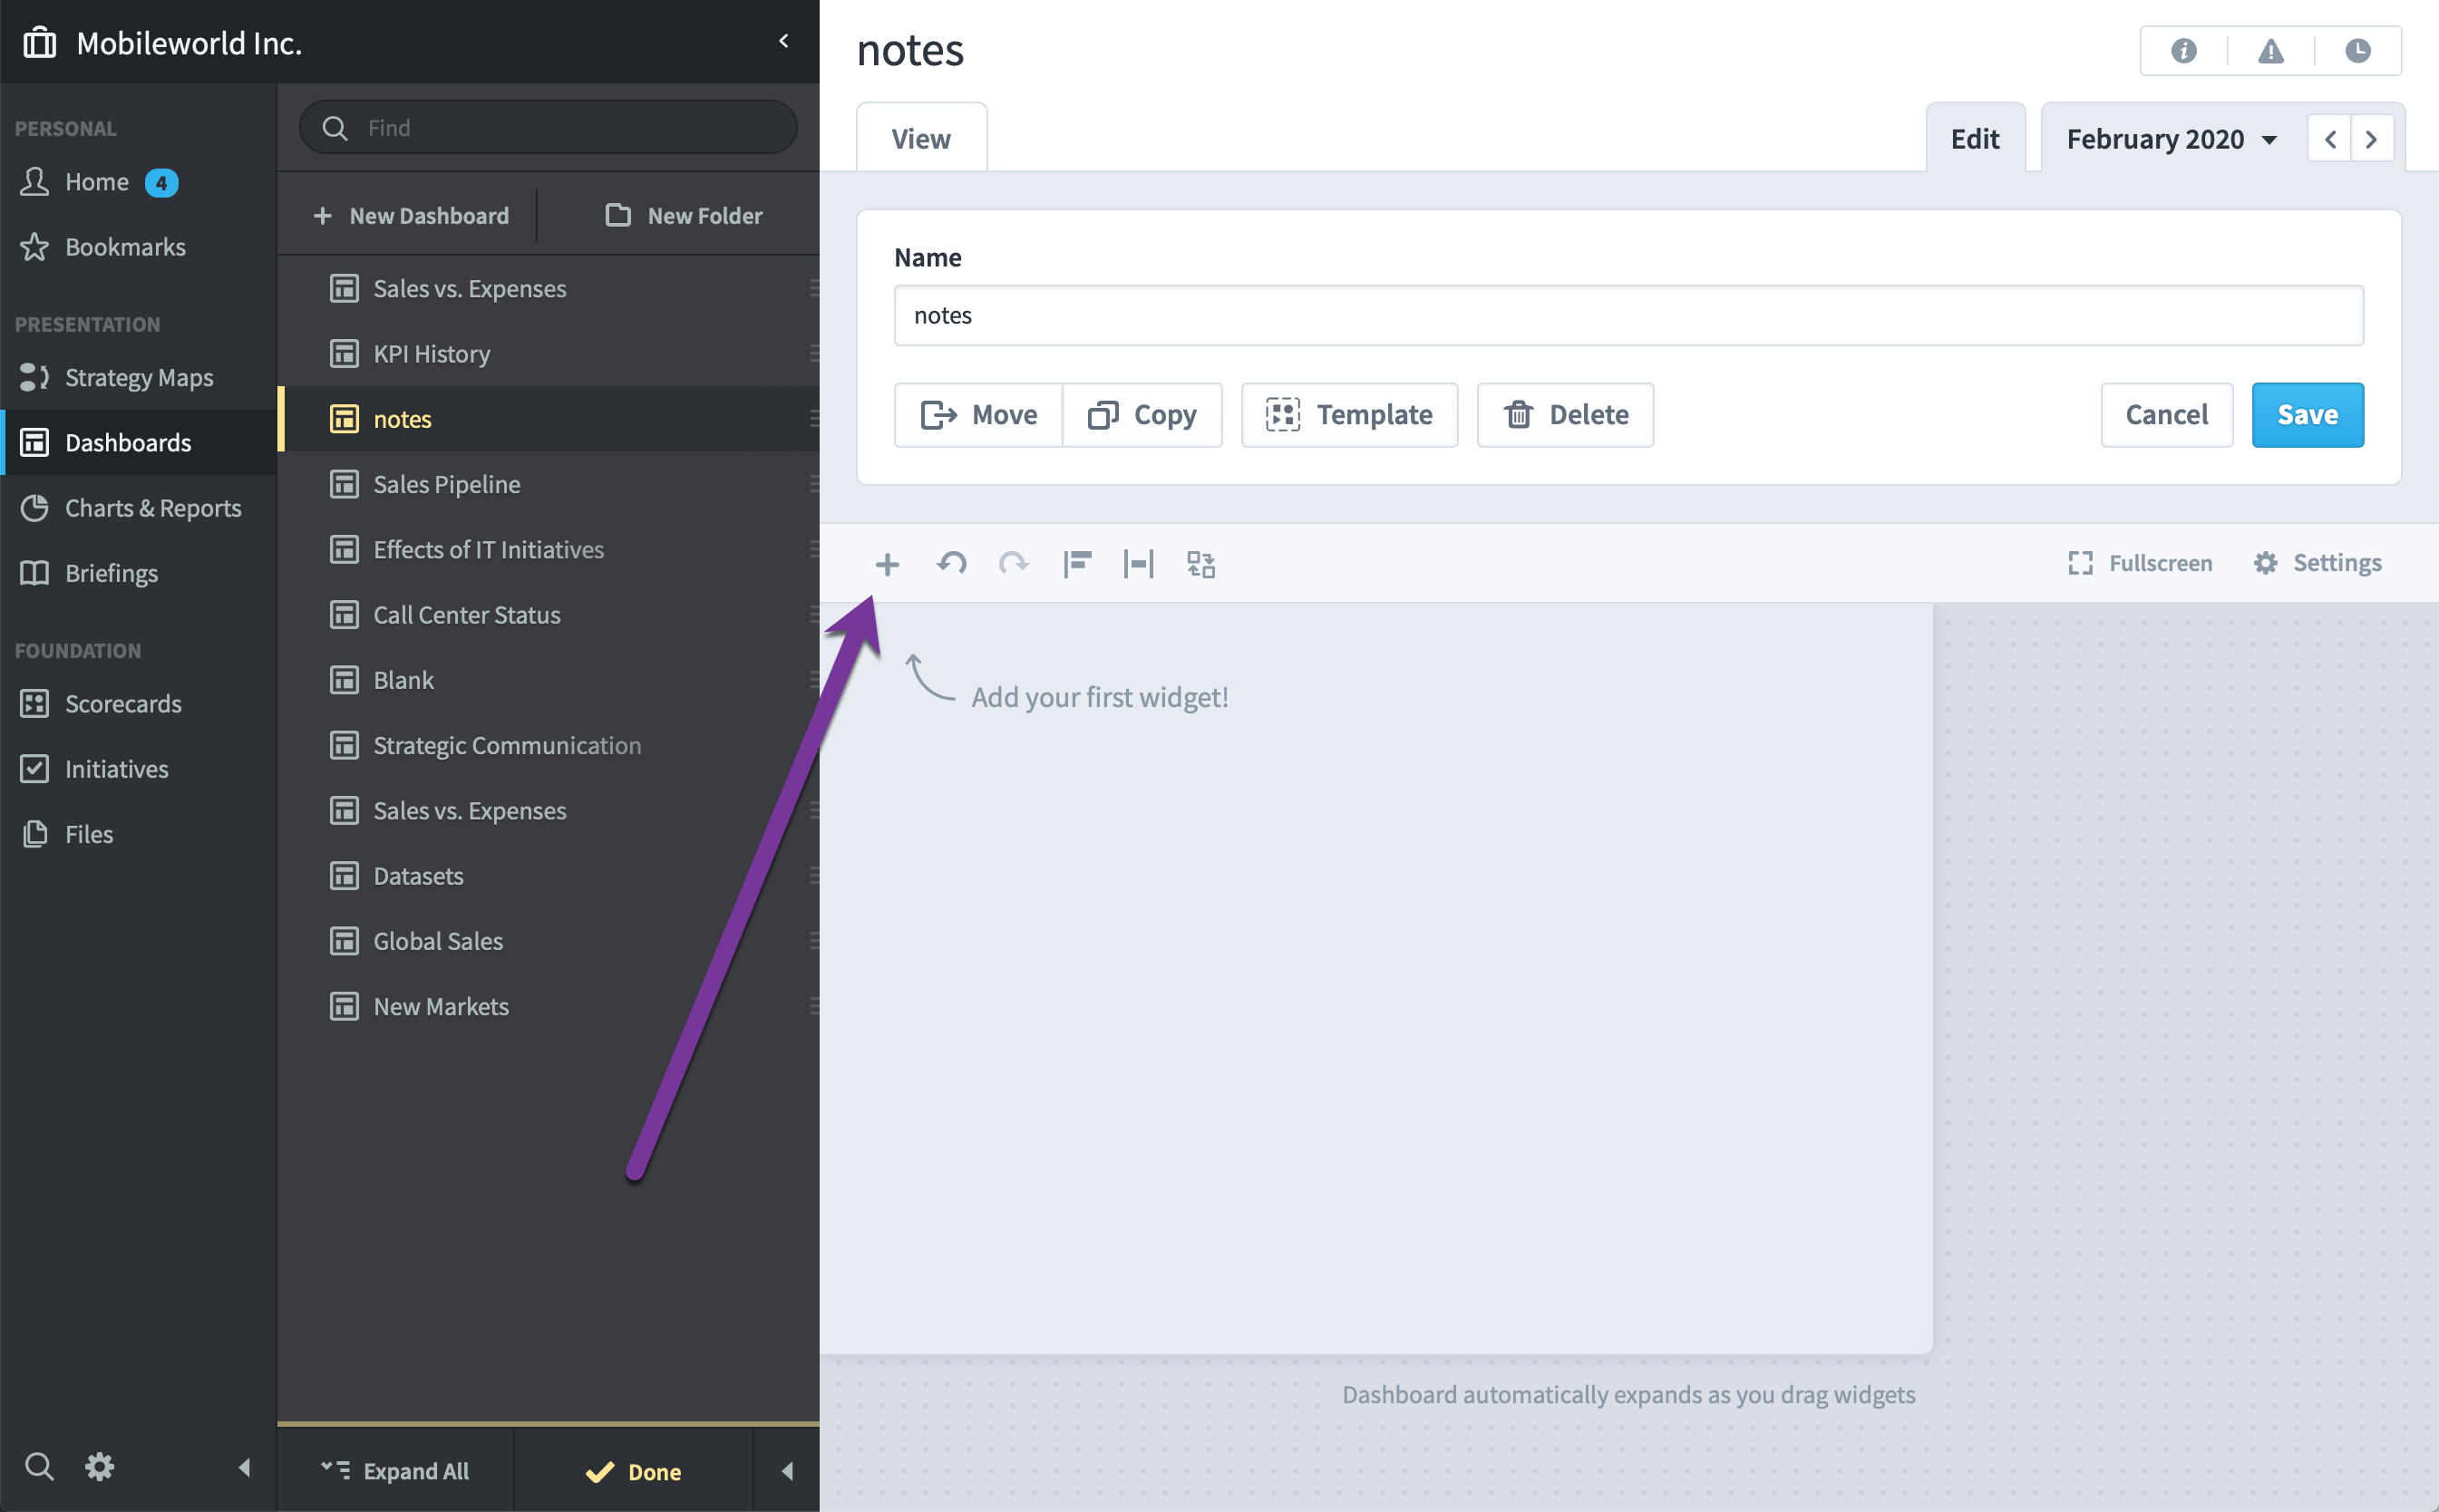Image resolution: width=2439 pixels, height=1512 pixels.
Task: Click the bottom-left settings gear icon
Action: pos(99,1467)
